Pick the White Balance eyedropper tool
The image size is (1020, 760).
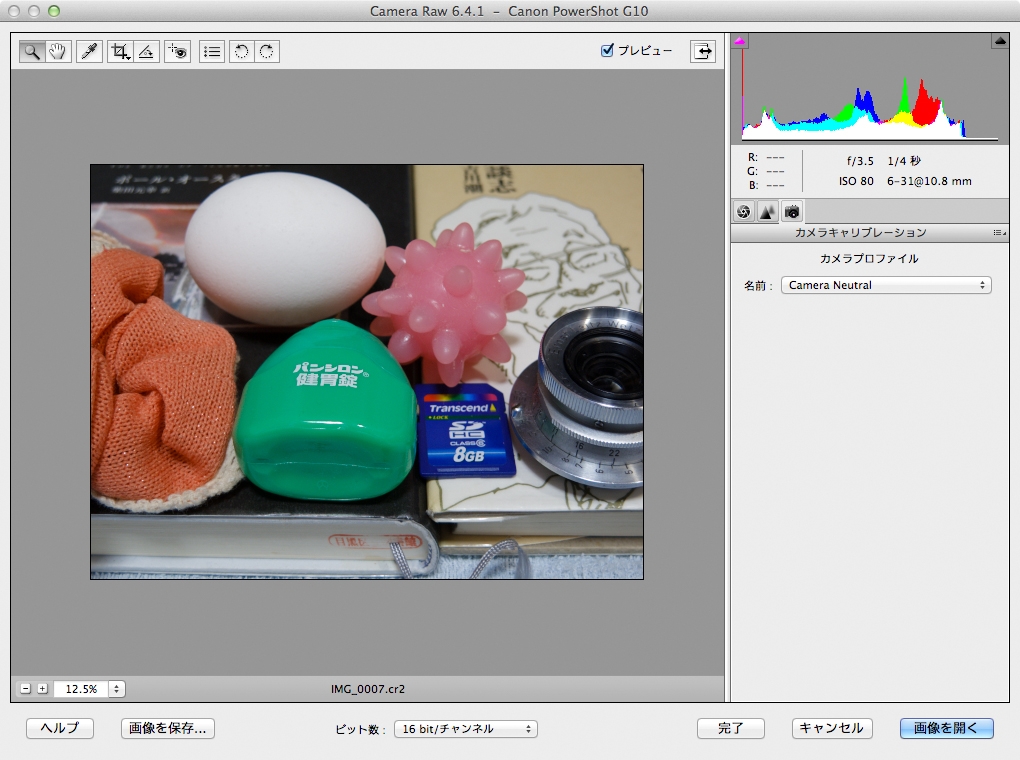[91, 52]
